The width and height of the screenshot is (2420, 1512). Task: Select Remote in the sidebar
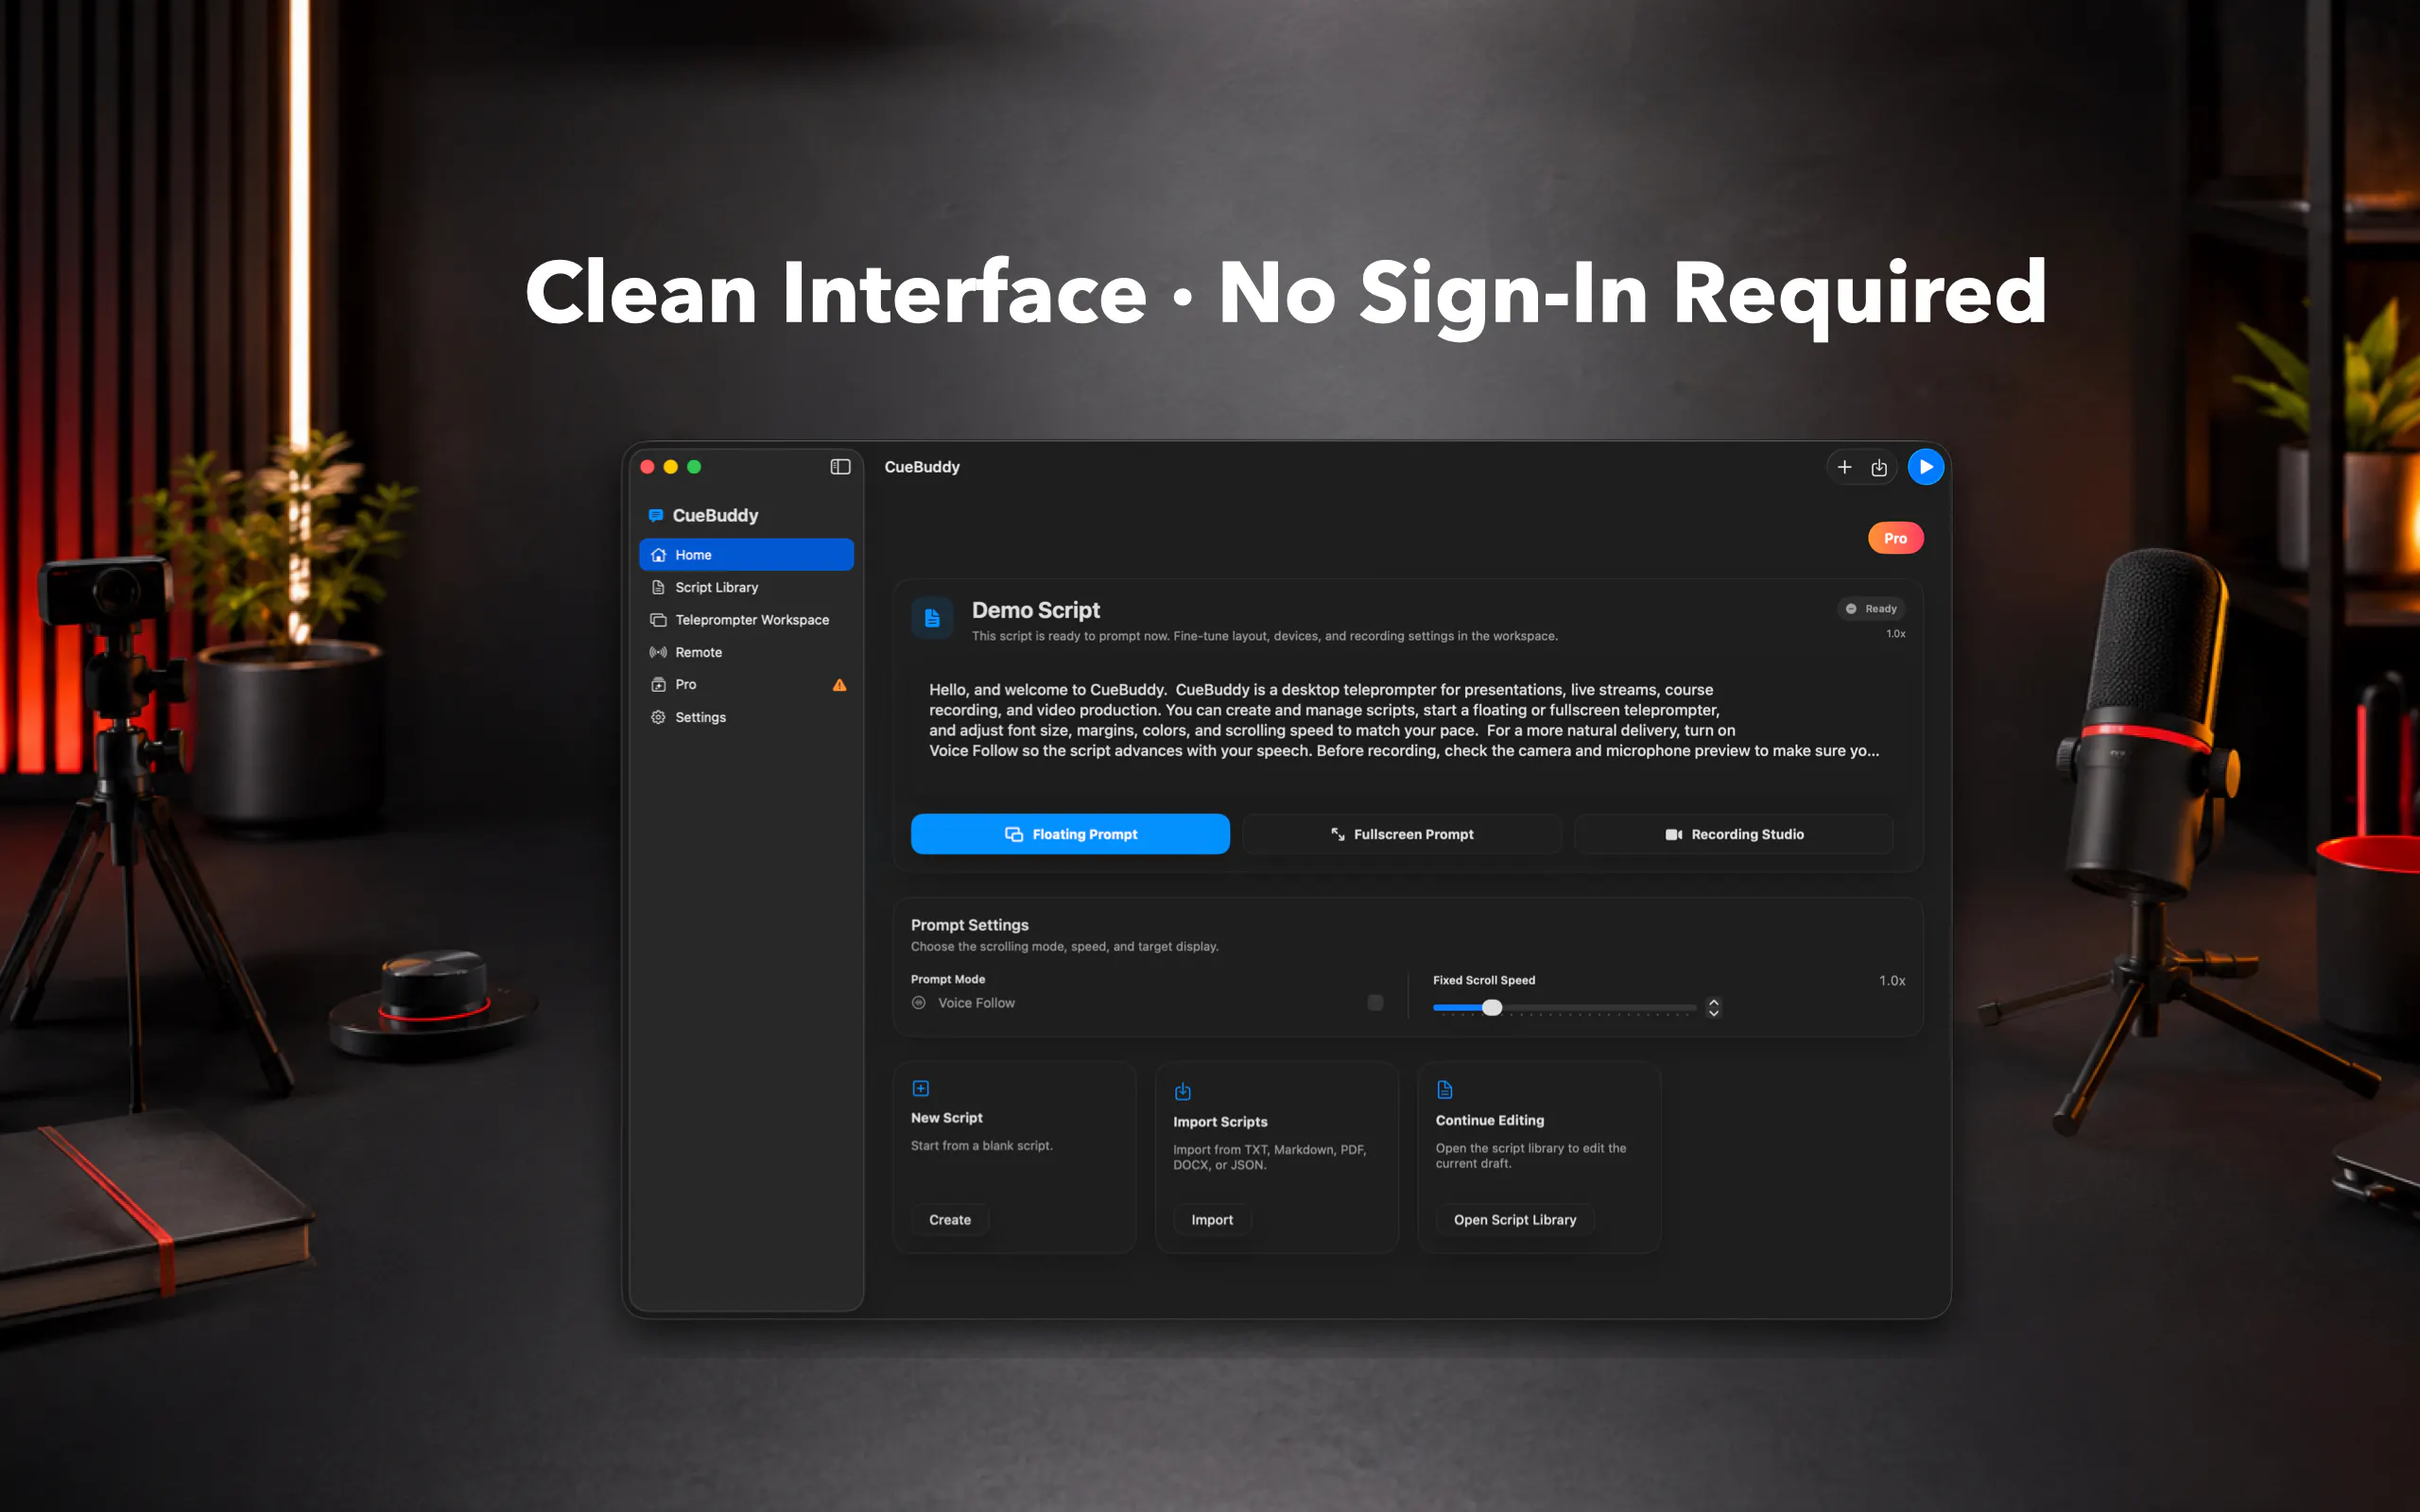point(746,652)
